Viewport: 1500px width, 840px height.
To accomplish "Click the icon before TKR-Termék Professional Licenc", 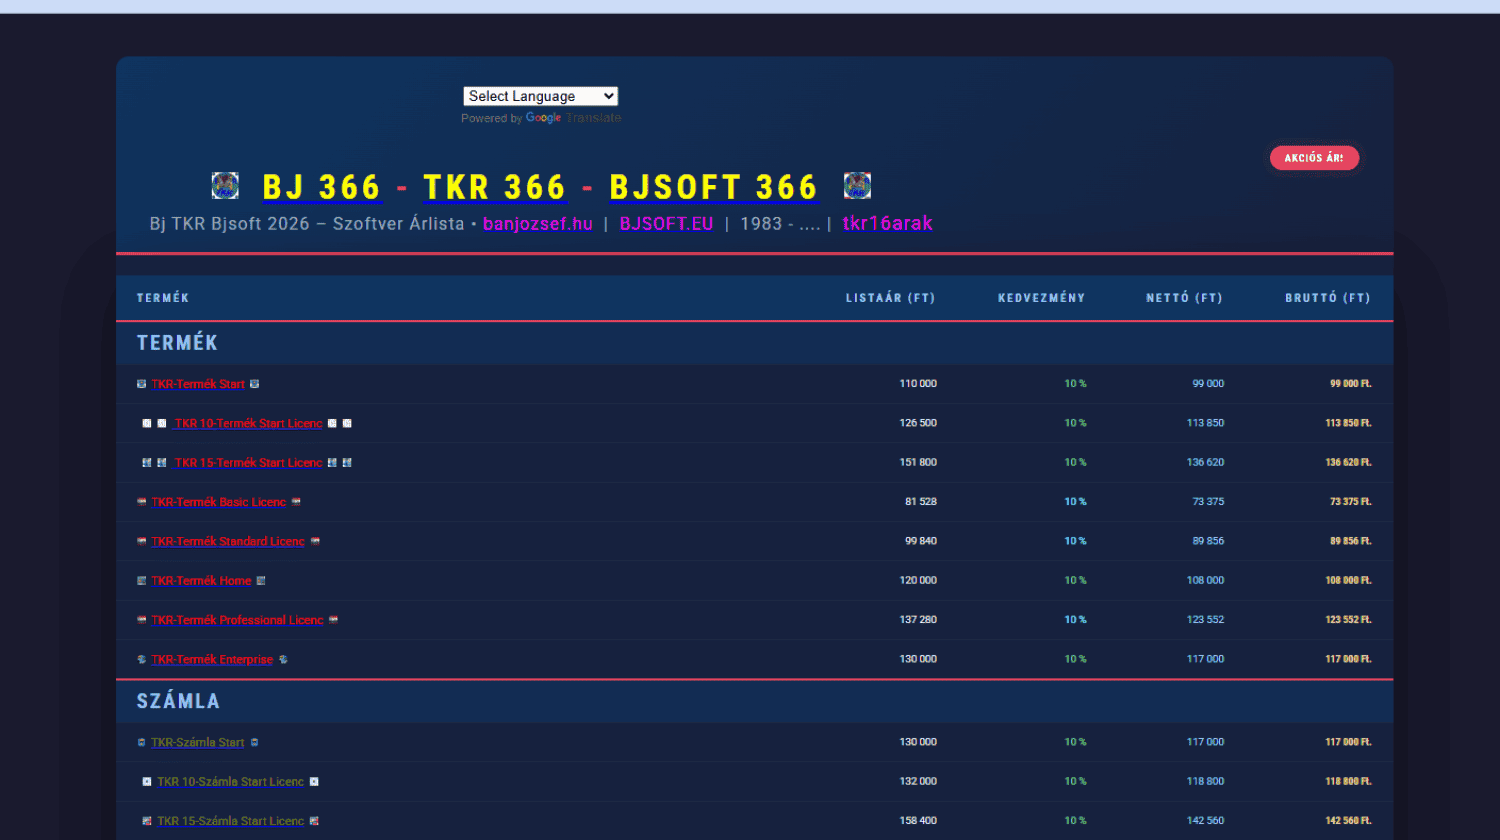I will pyautogui.click(x=141, y=620).
